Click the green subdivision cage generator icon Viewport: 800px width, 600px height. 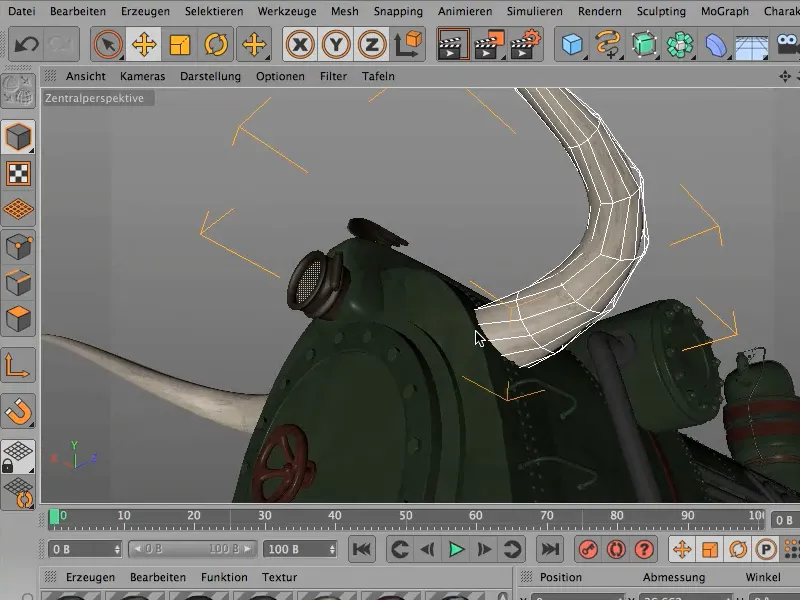pos(644,45)
